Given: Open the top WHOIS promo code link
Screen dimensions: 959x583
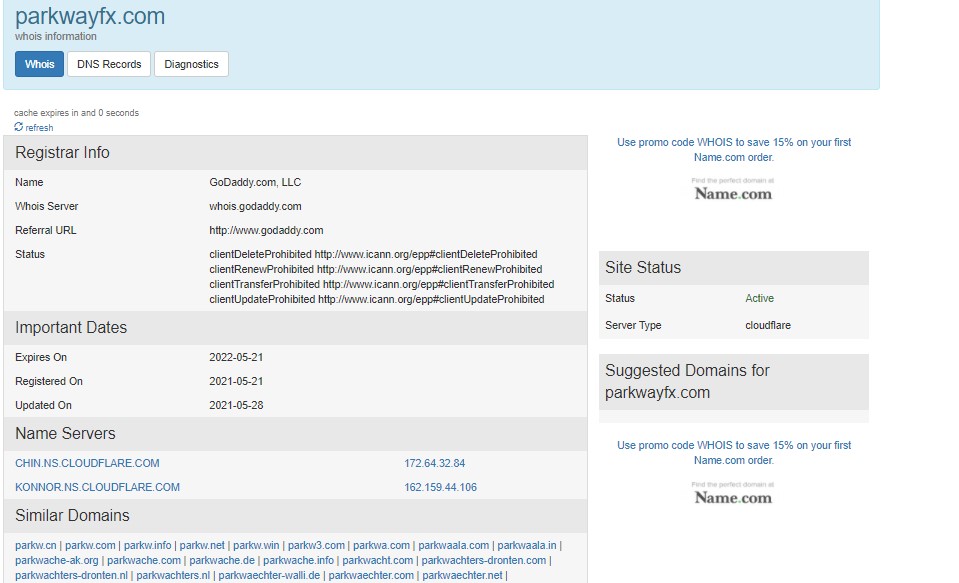Looking at the screenshot, I should pos(734,149).
